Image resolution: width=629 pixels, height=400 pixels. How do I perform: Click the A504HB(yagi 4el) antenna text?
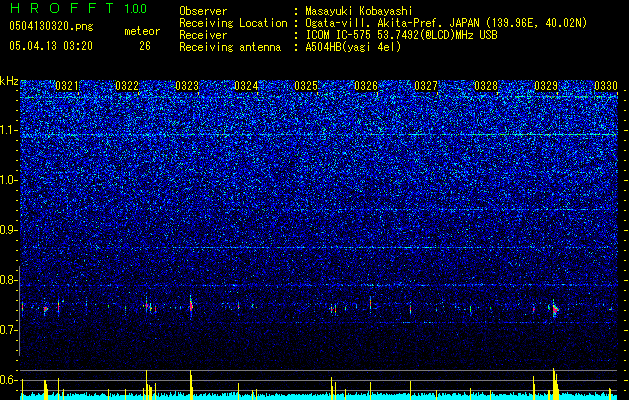point(353,47)
